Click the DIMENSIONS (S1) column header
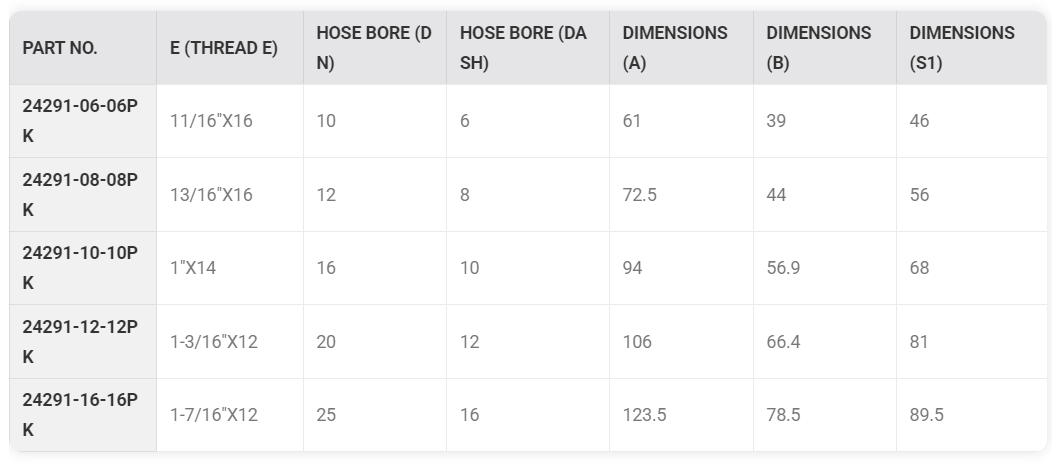The width and height of the screenshot is (1058, 466). coord(962,48)
